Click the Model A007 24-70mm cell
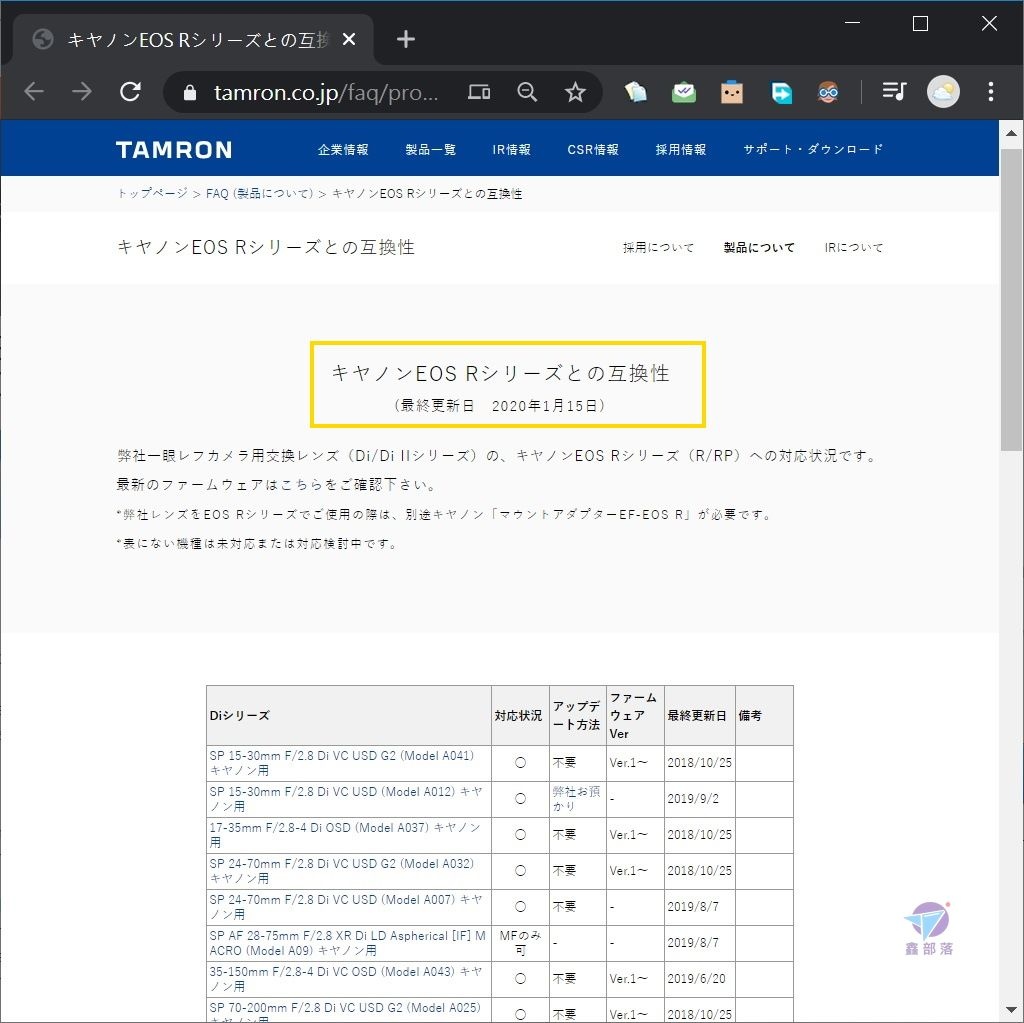Screen dimensions: 1024x1023 [x=349, y=907]
